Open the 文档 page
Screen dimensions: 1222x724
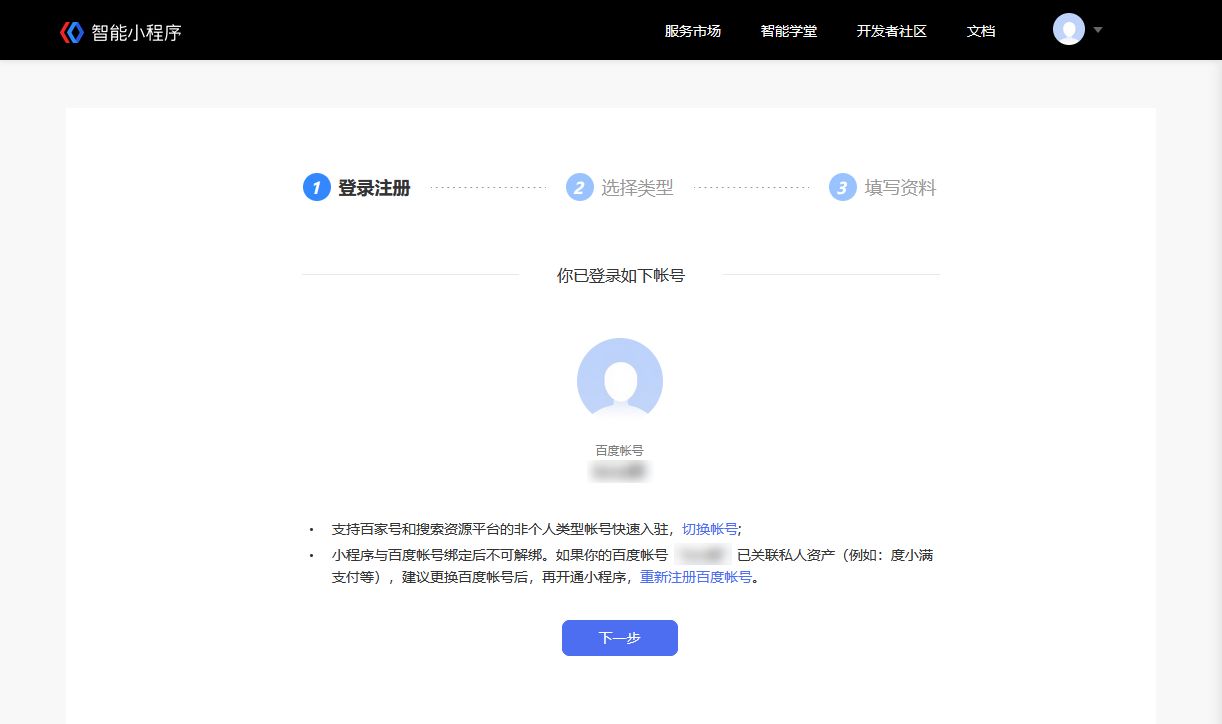coord(981,31)
